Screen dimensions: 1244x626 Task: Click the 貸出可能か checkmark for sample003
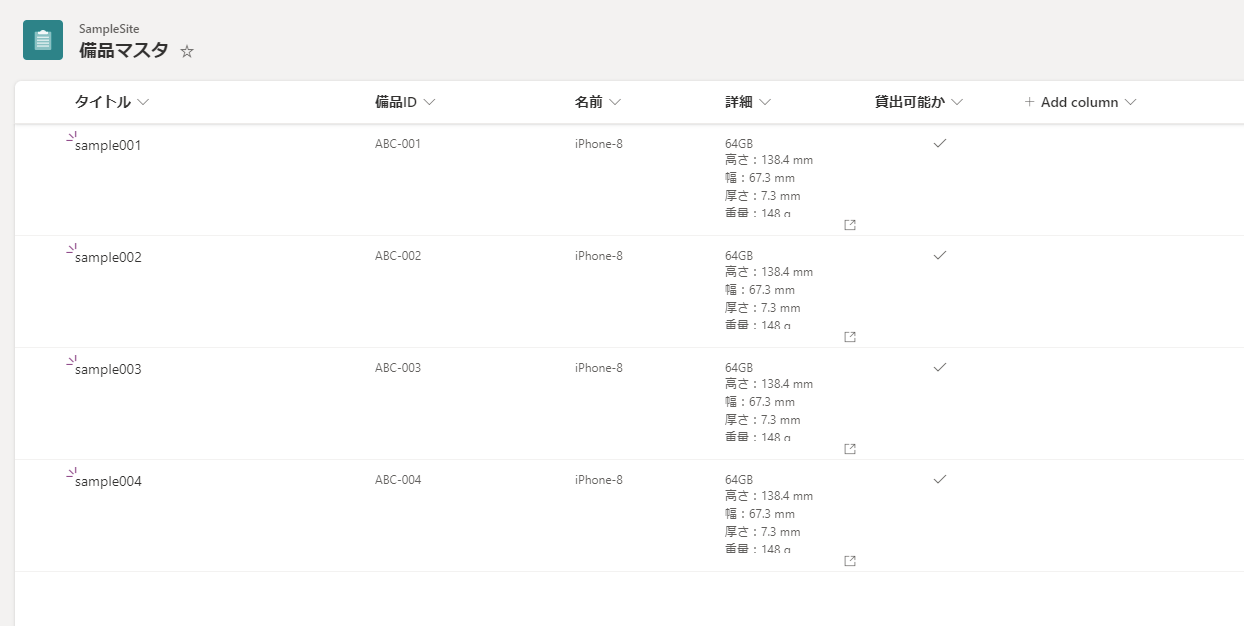point(940,368)
